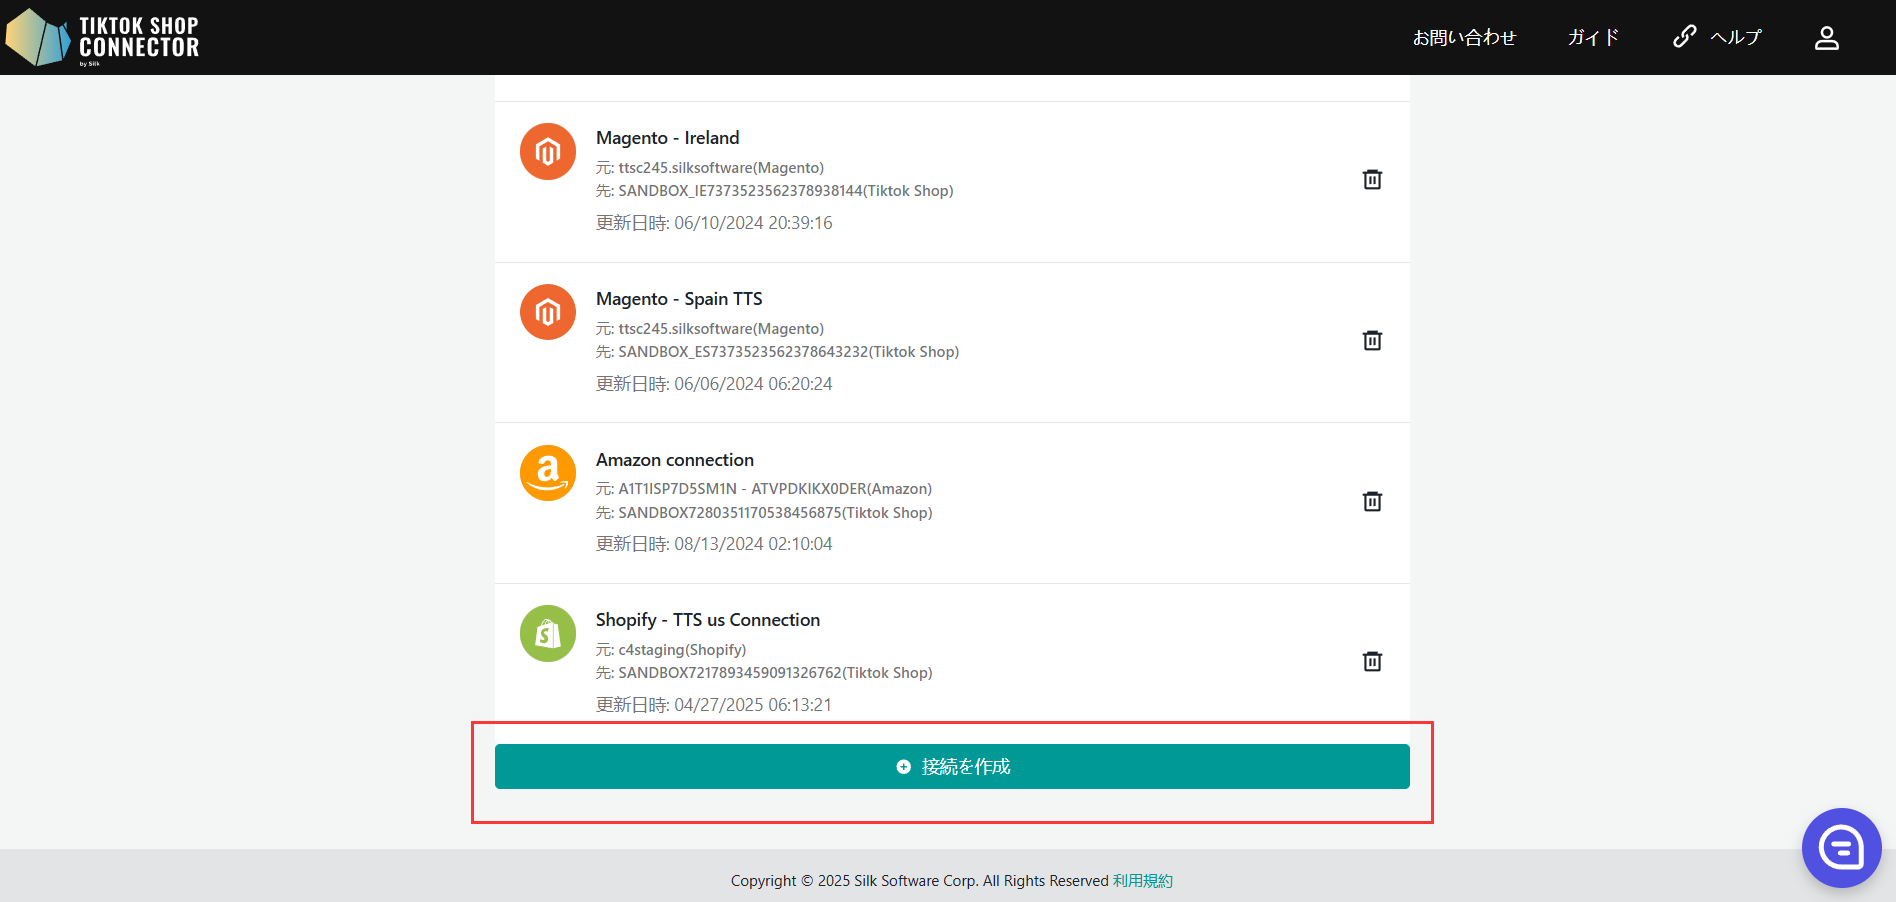Delete the Shopify - TTS us Connection
The image size is (1896, 902).
(x=1372, y=662)
